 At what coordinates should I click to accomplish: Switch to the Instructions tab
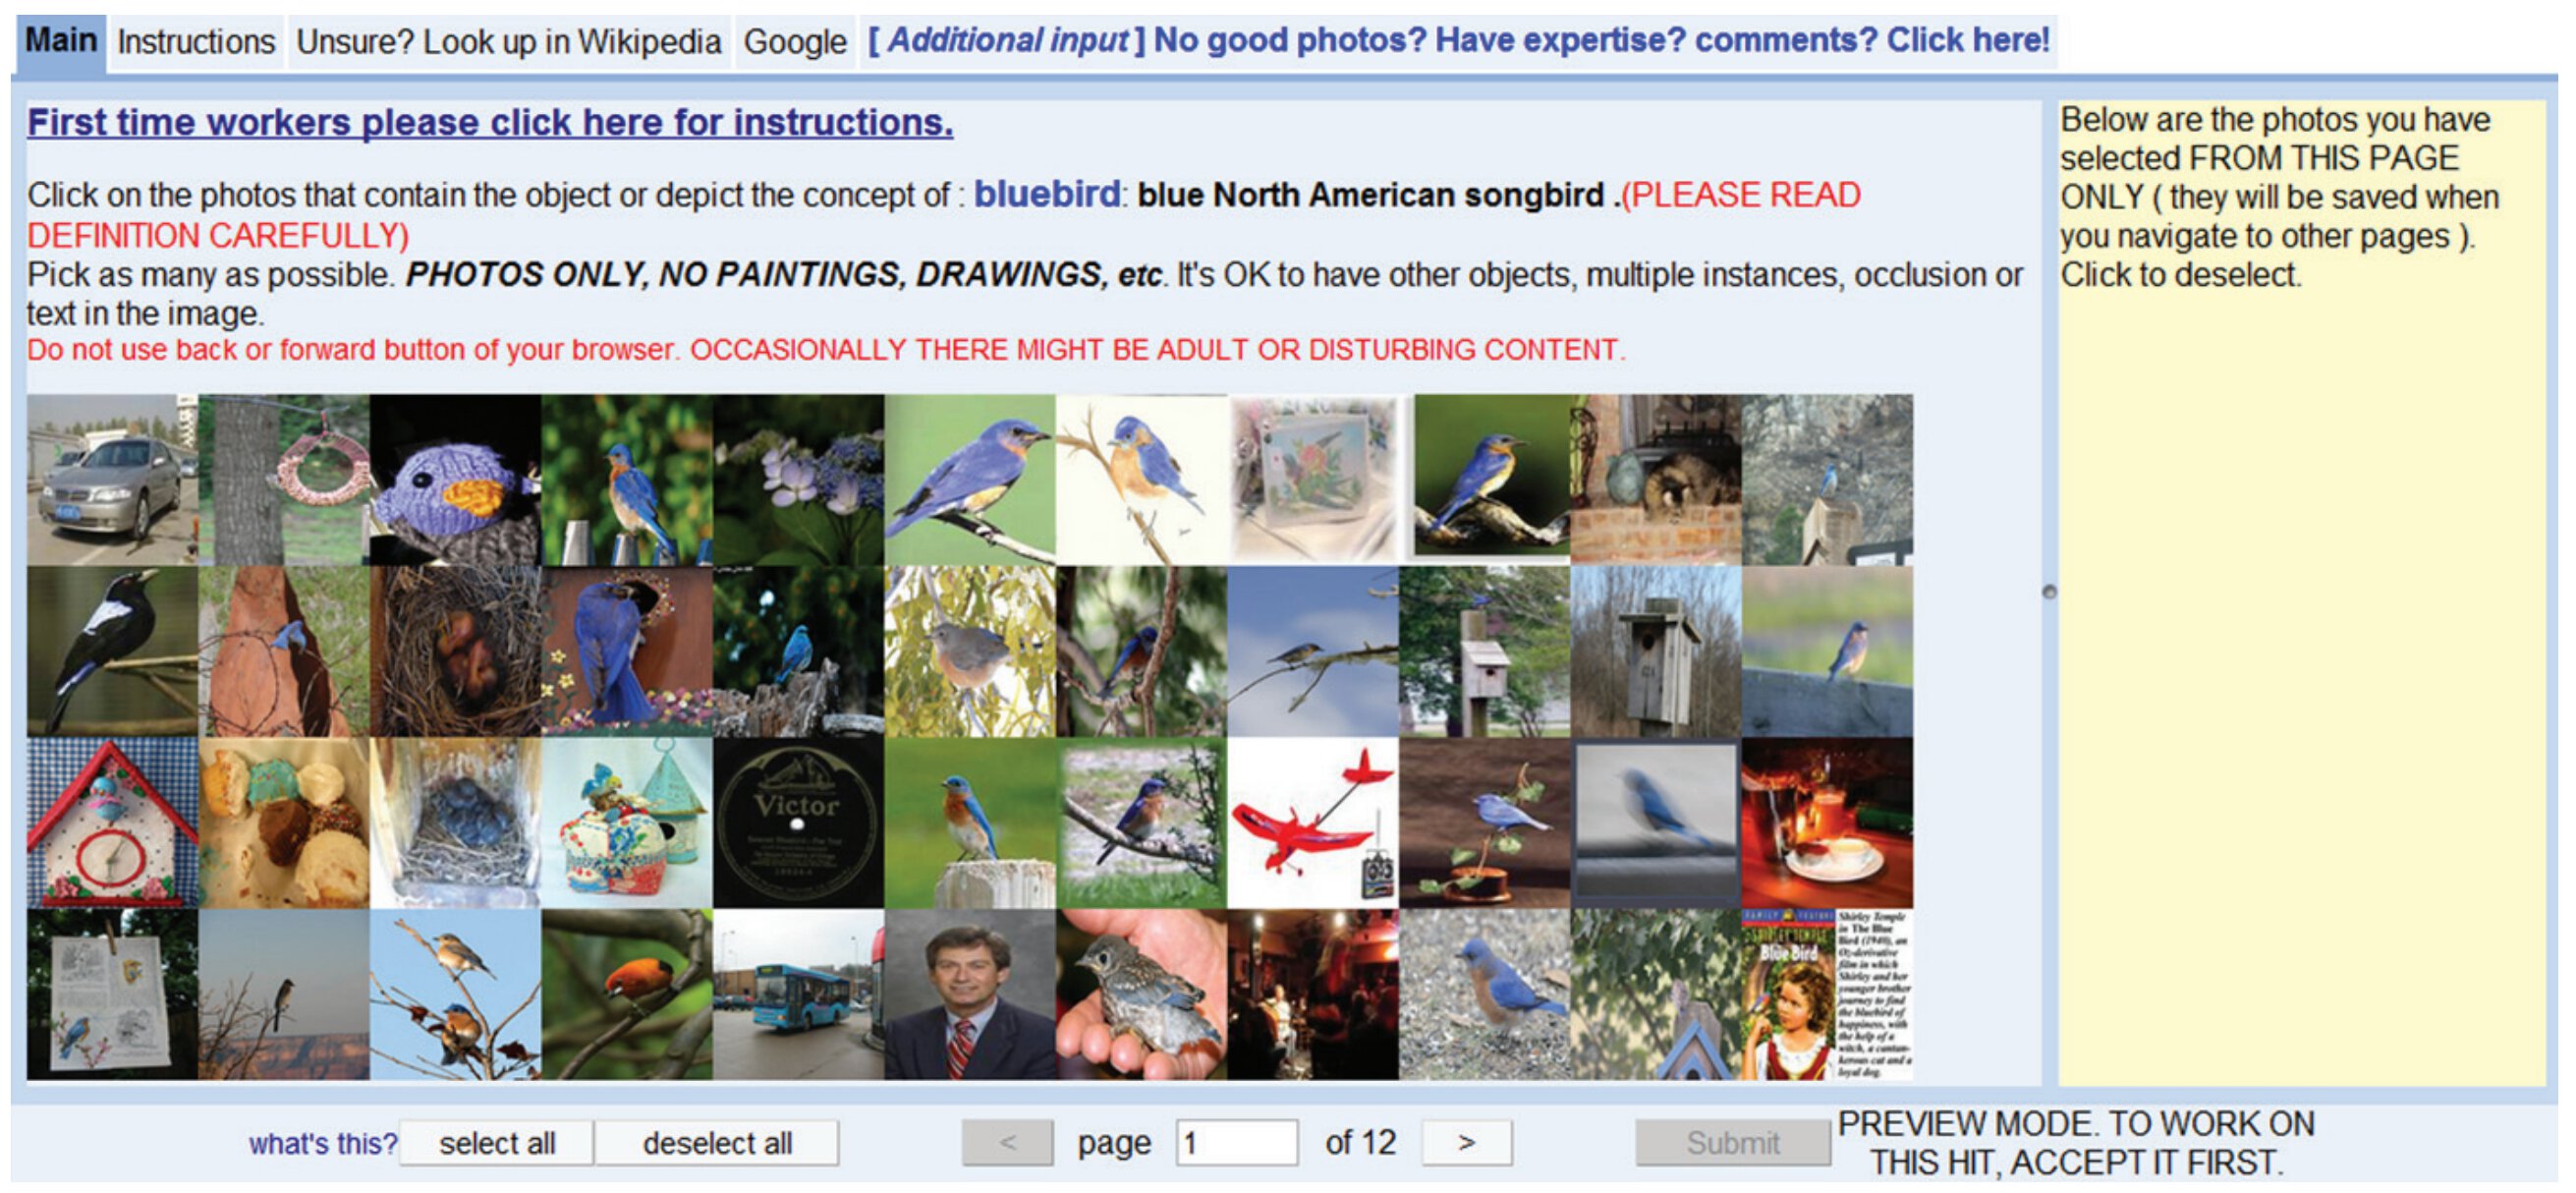tap(195, 42)
